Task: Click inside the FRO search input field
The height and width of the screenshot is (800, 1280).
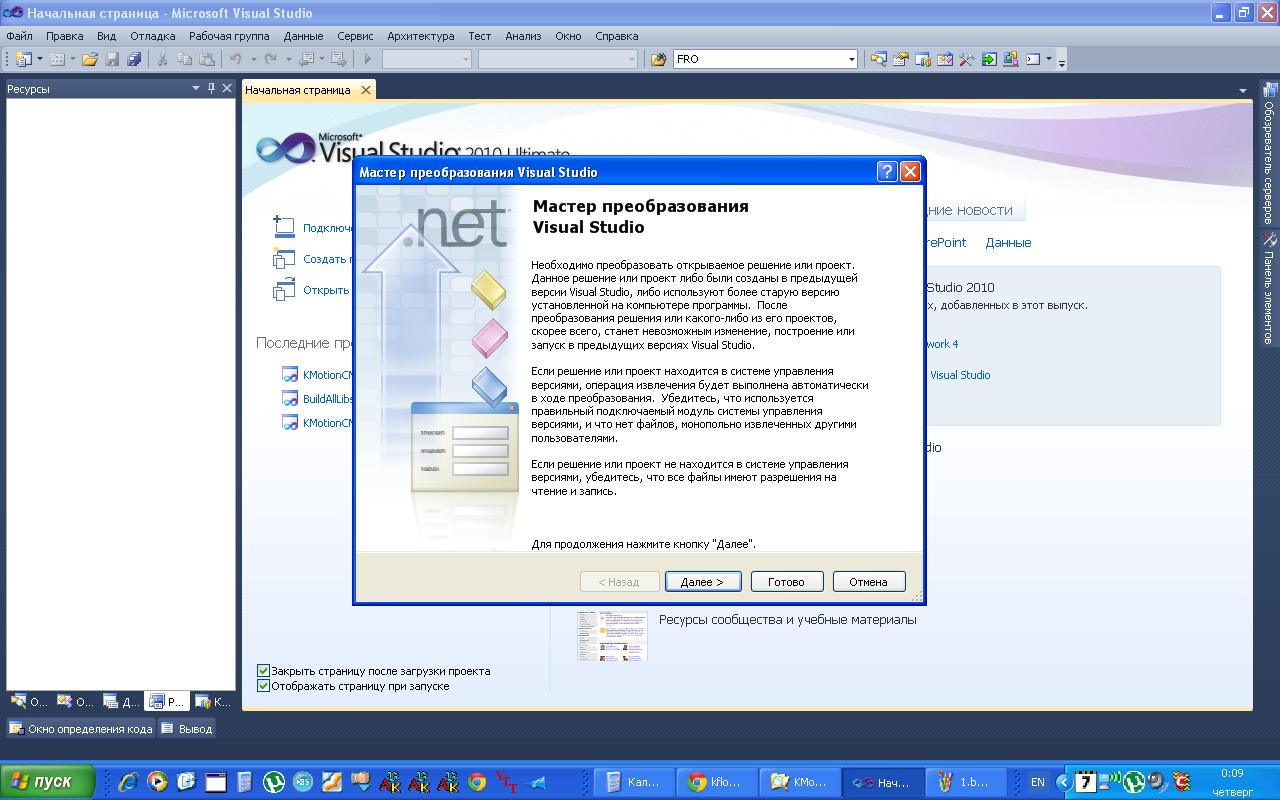Action: click(759, 60)
